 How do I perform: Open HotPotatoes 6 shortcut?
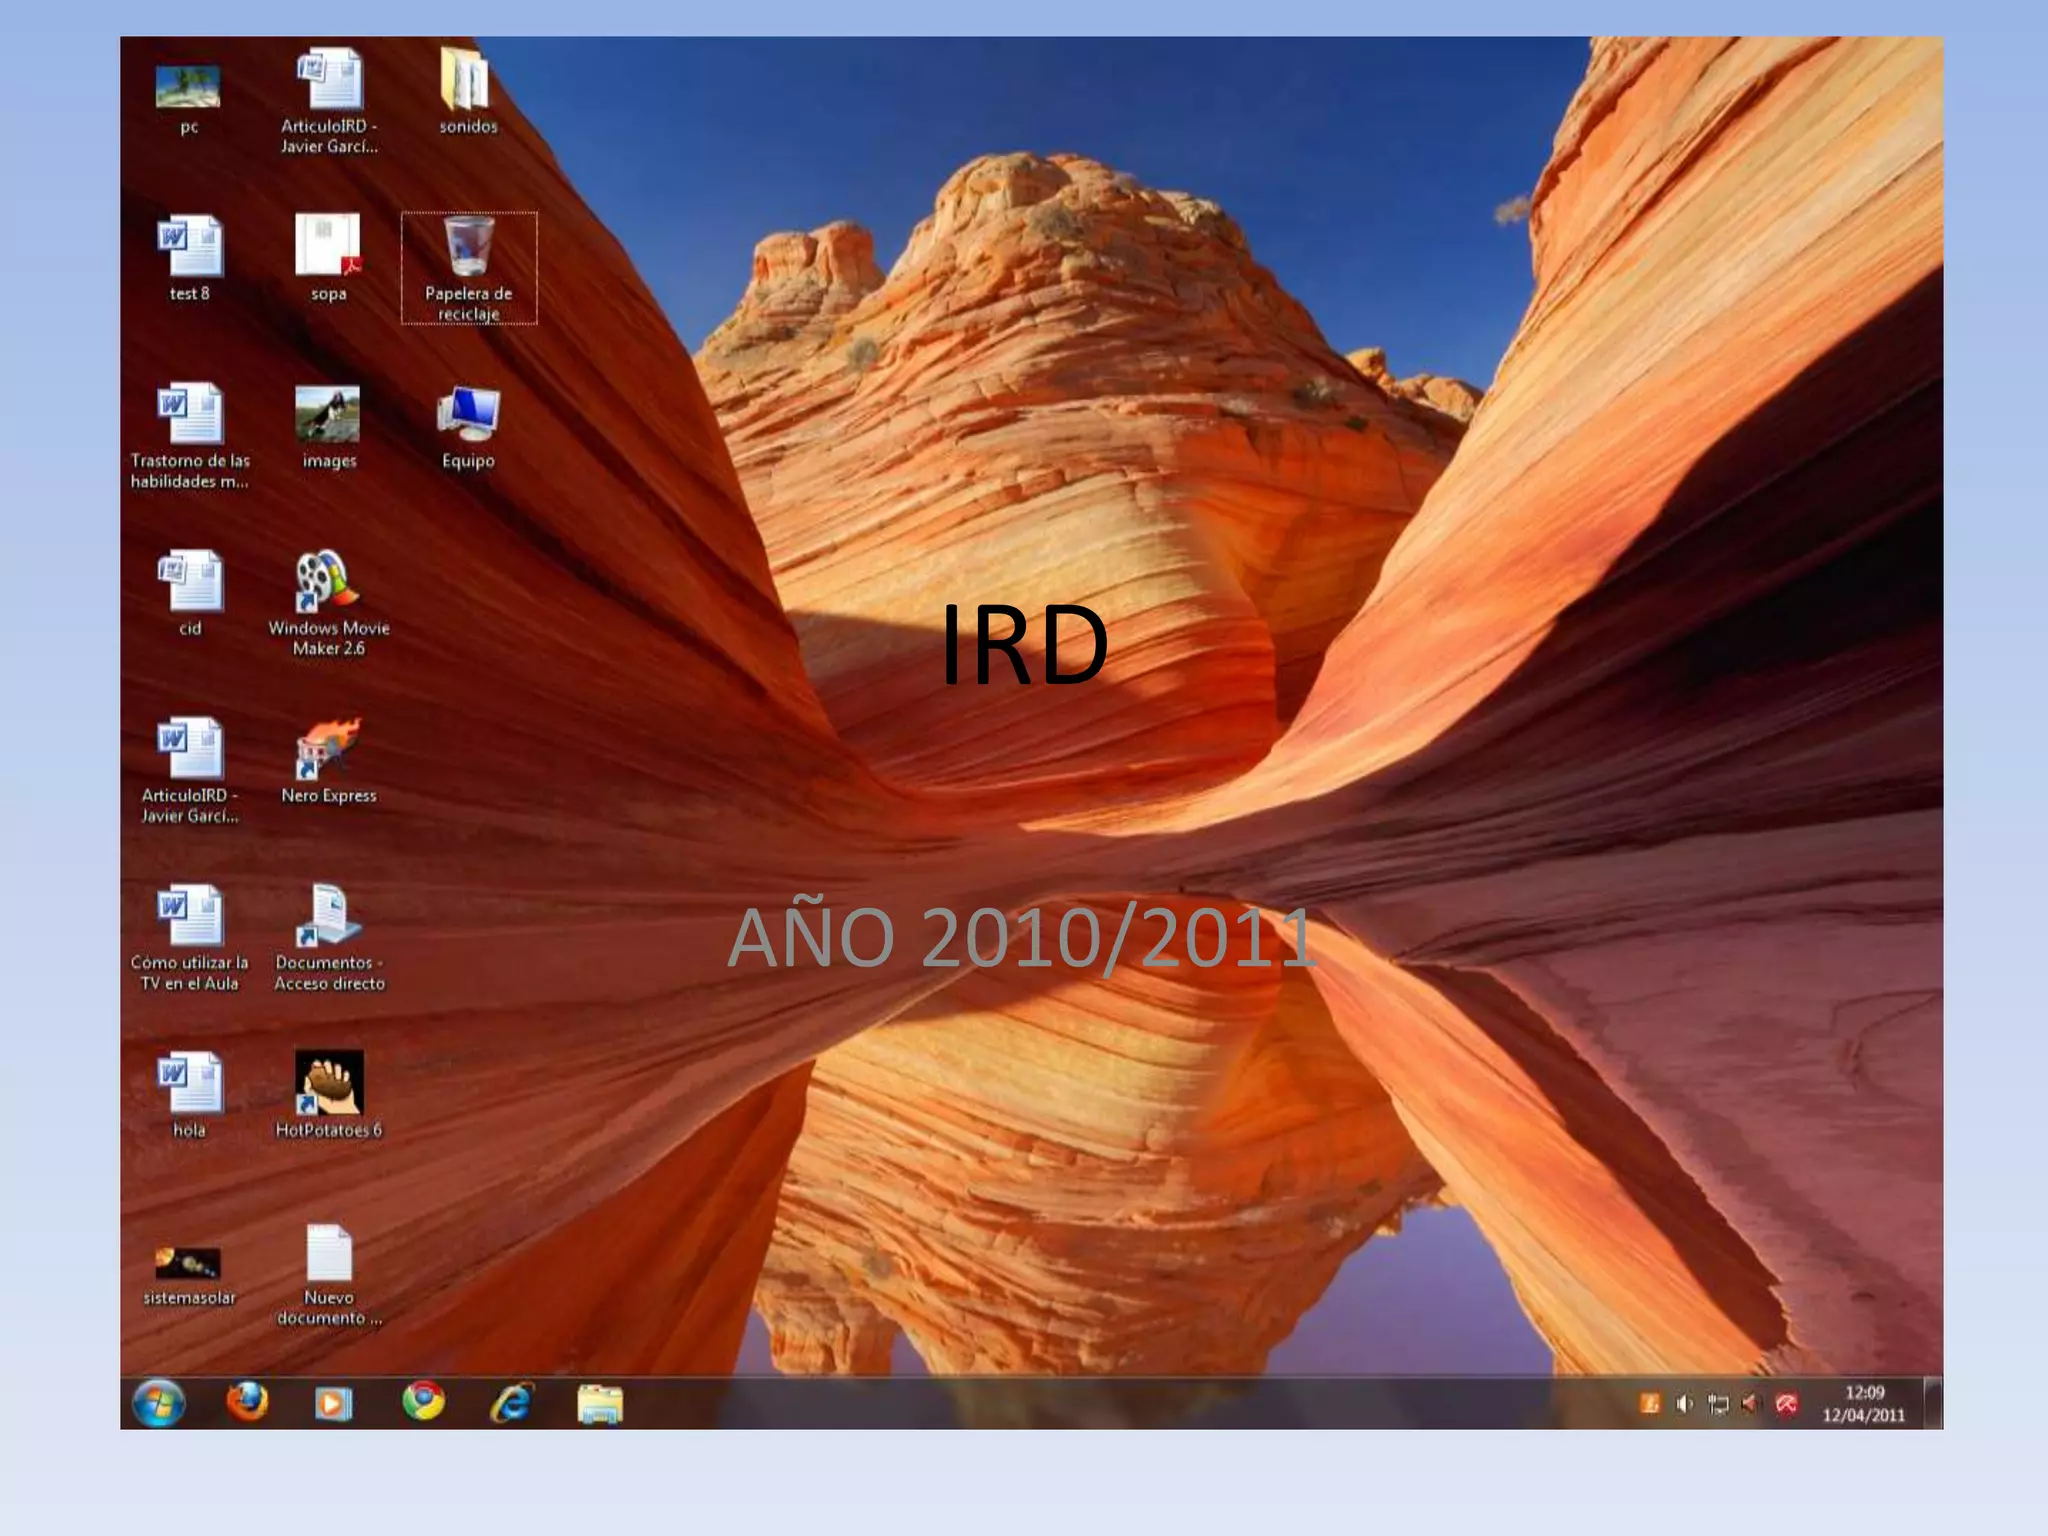pos(328,1084)
